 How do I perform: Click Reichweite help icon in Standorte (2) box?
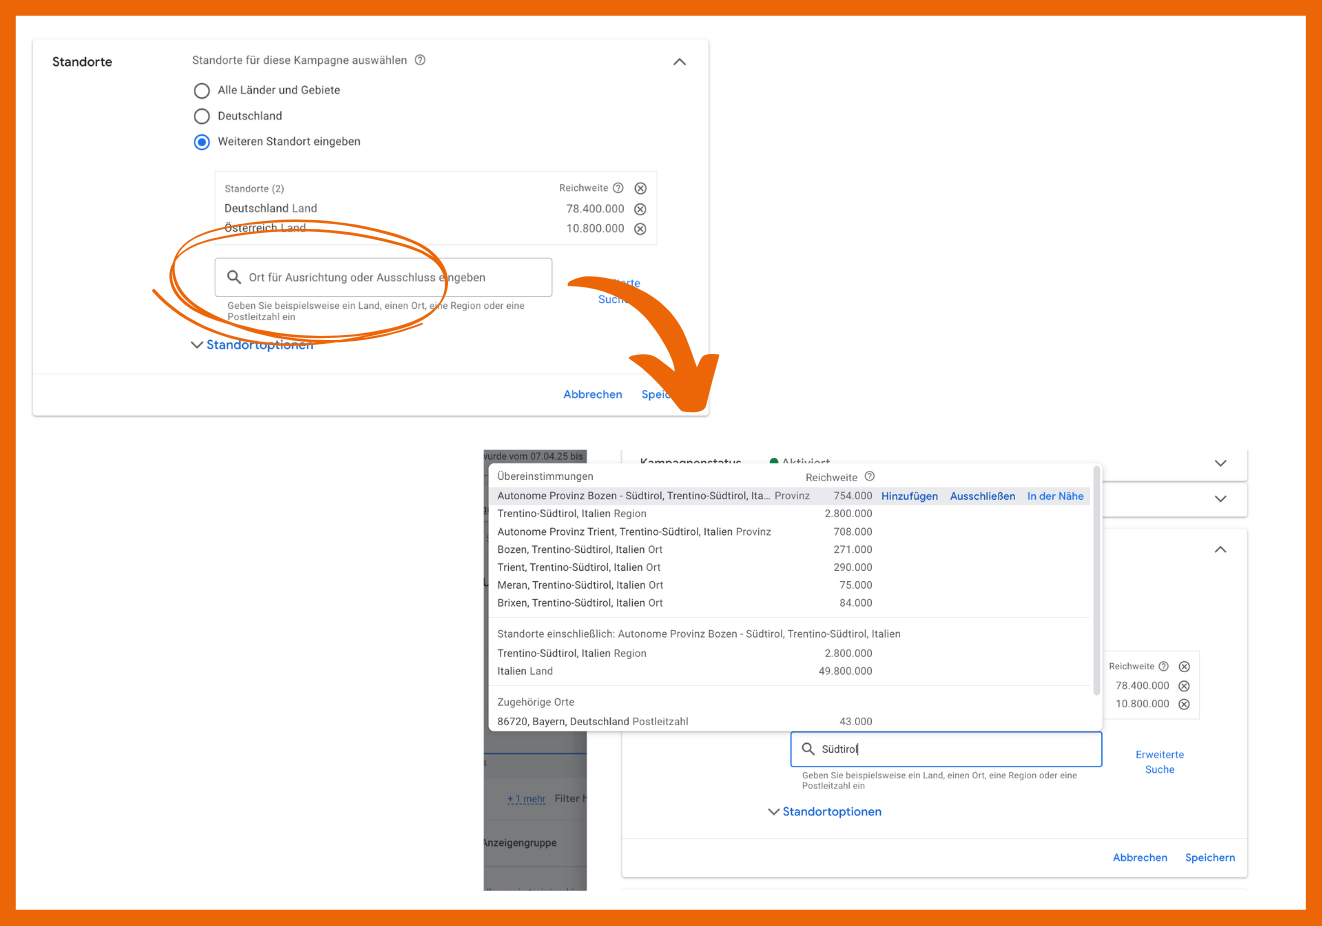click(618, 188)
